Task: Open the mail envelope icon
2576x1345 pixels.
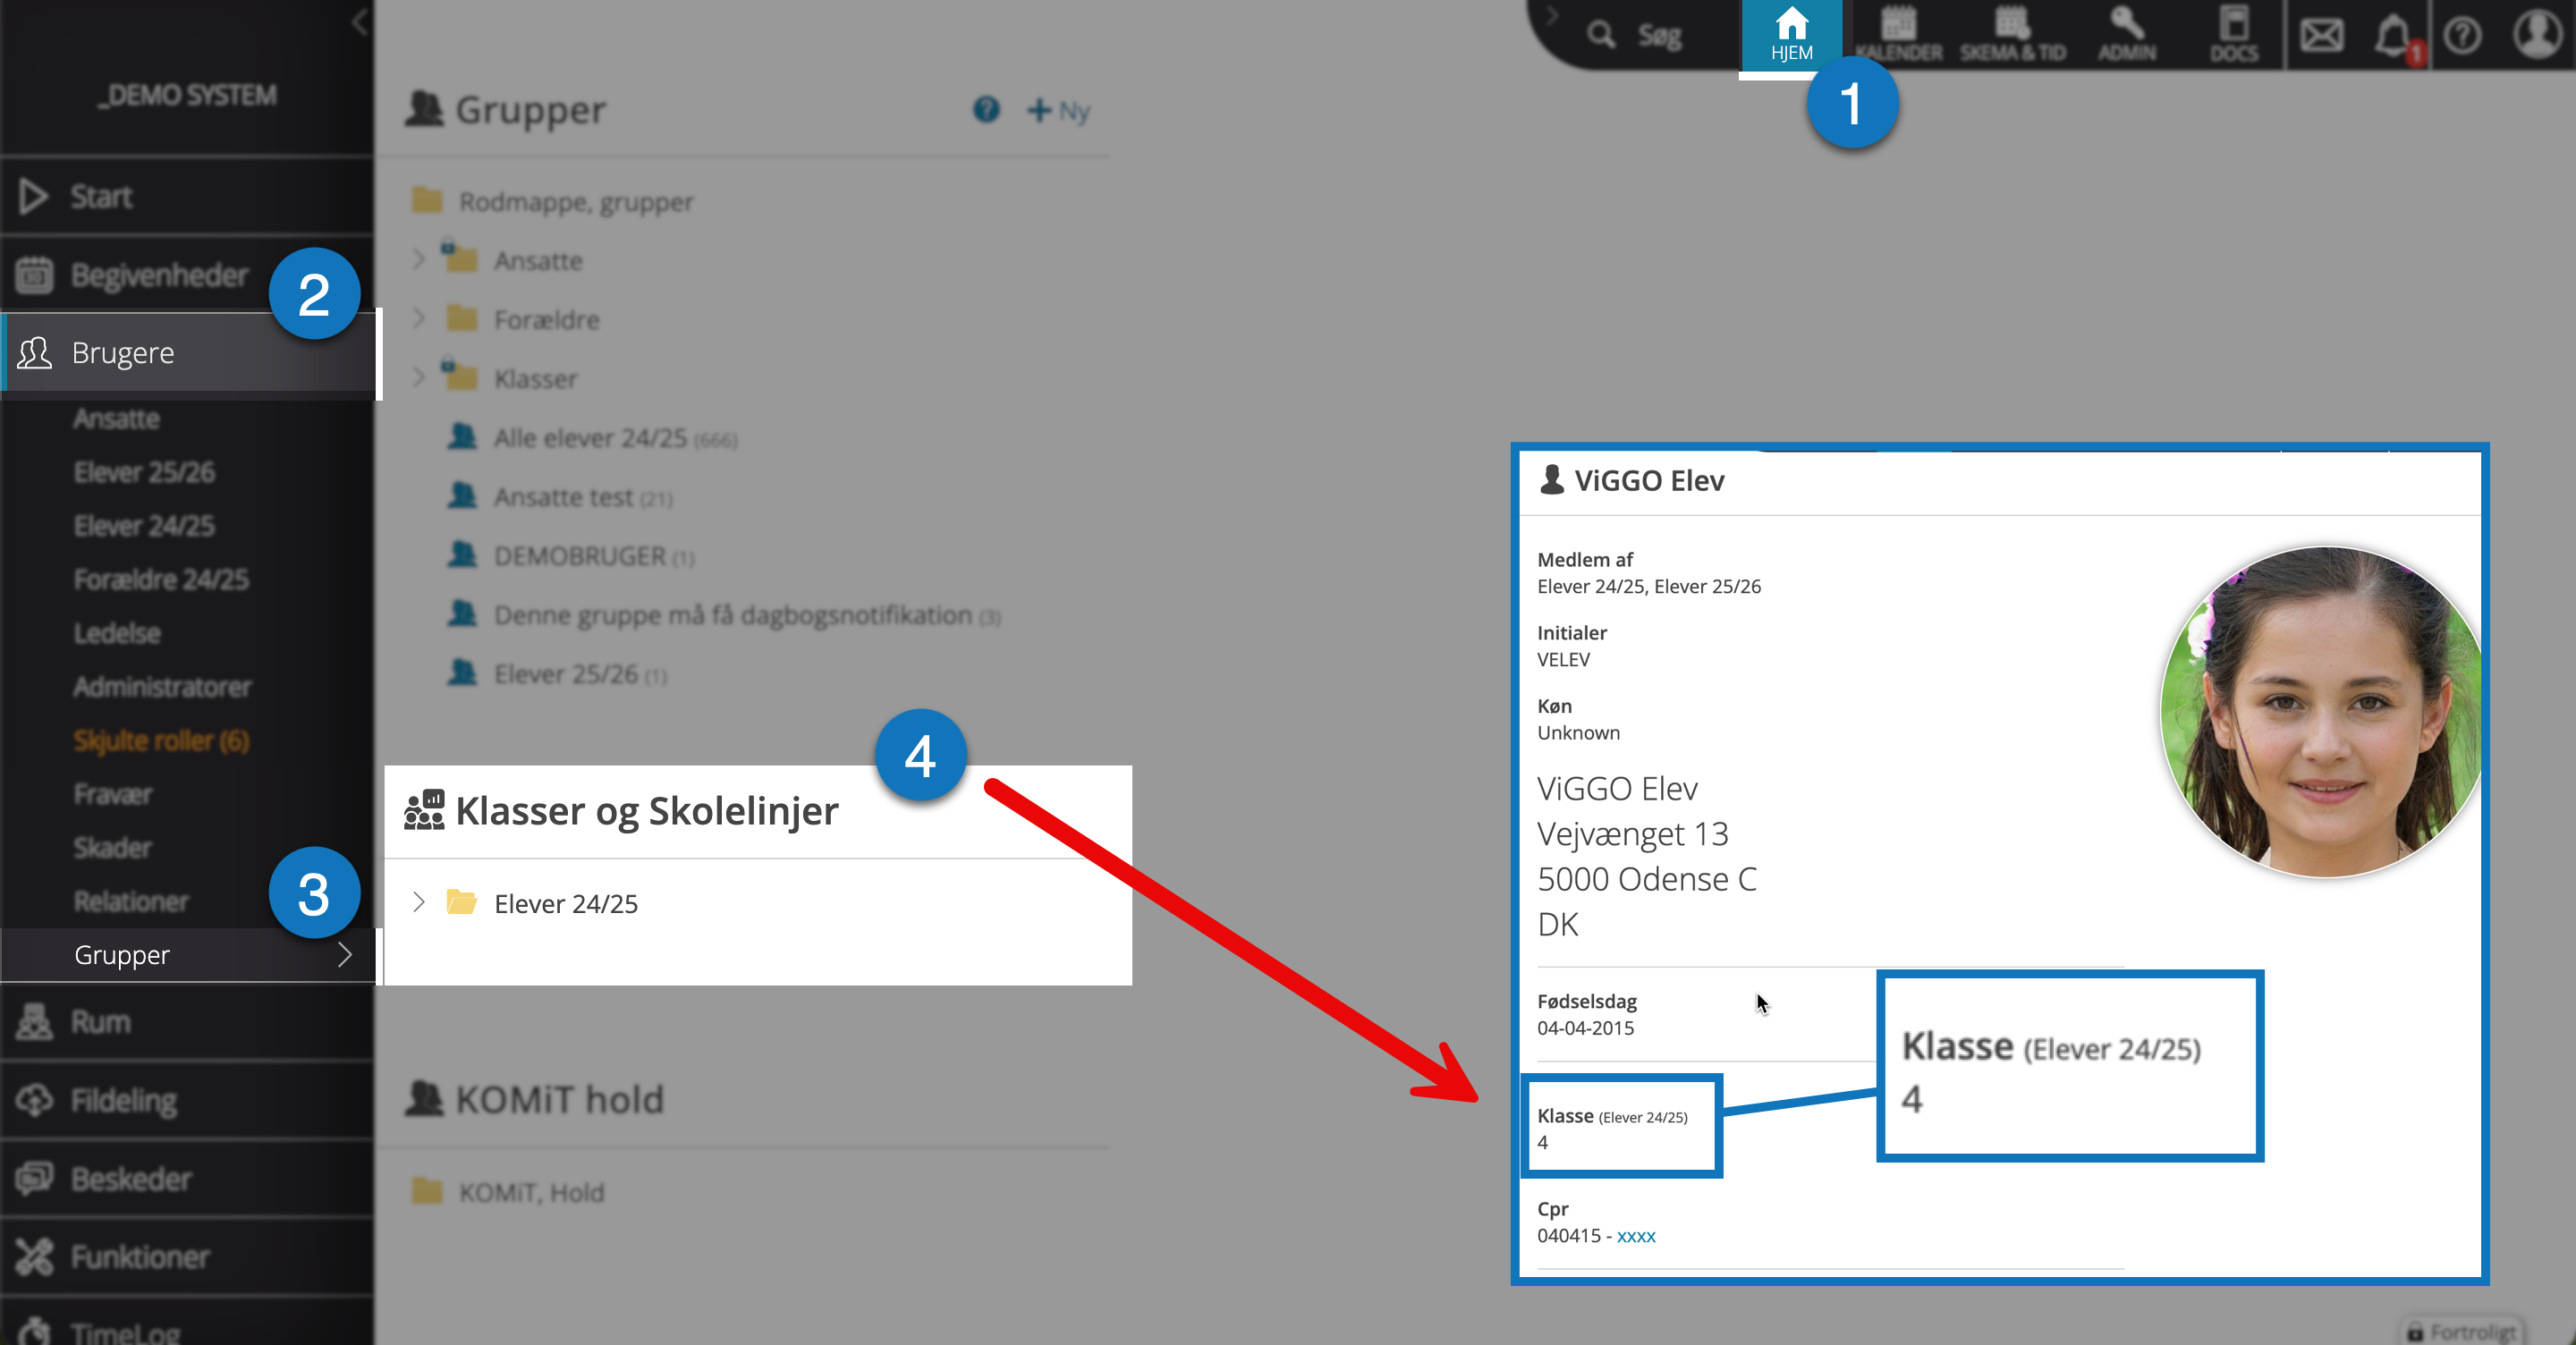Action: pyautogui.click(x=2321, y=36)
